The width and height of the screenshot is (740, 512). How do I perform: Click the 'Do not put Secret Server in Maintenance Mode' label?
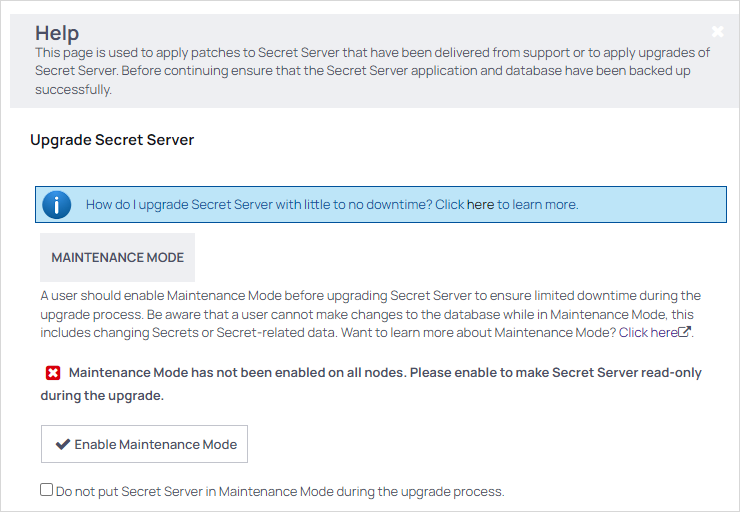(x=280, y=491)
